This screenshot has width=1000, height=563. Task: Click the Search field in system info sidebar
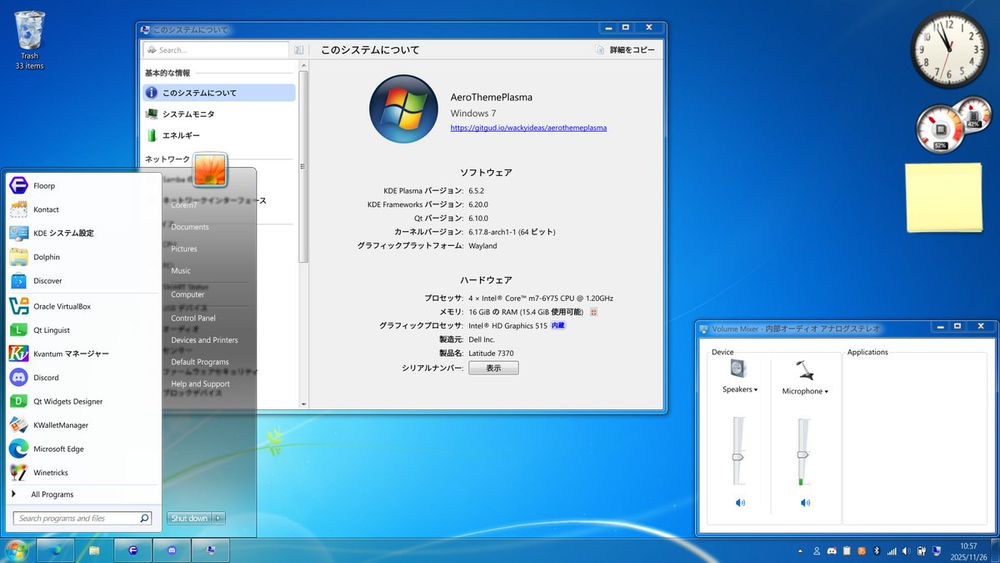coord(216,50)
